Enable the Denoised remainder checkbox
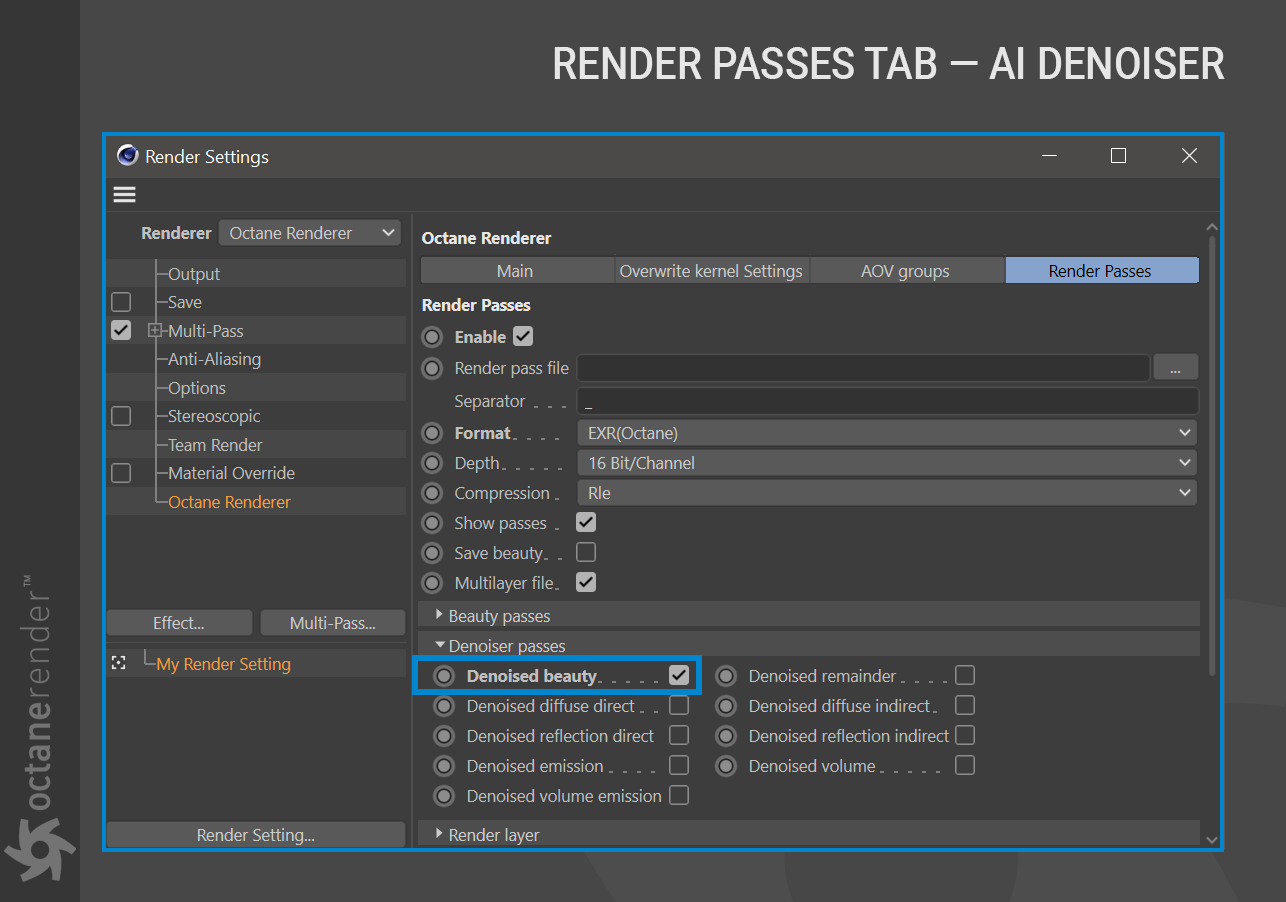This screenshot has height=902, width=1286. click(x=965, y=675)
